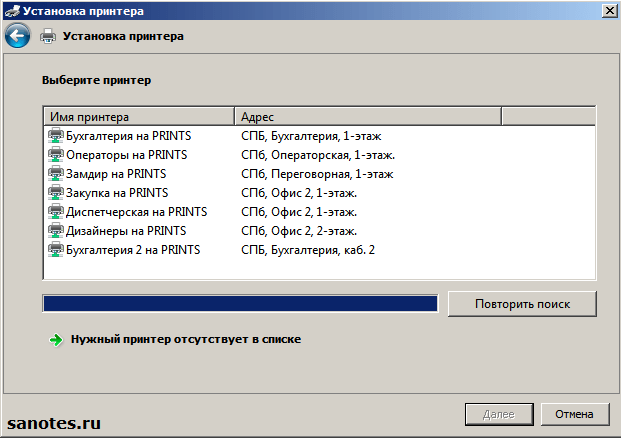Click the Далее button

499,414
